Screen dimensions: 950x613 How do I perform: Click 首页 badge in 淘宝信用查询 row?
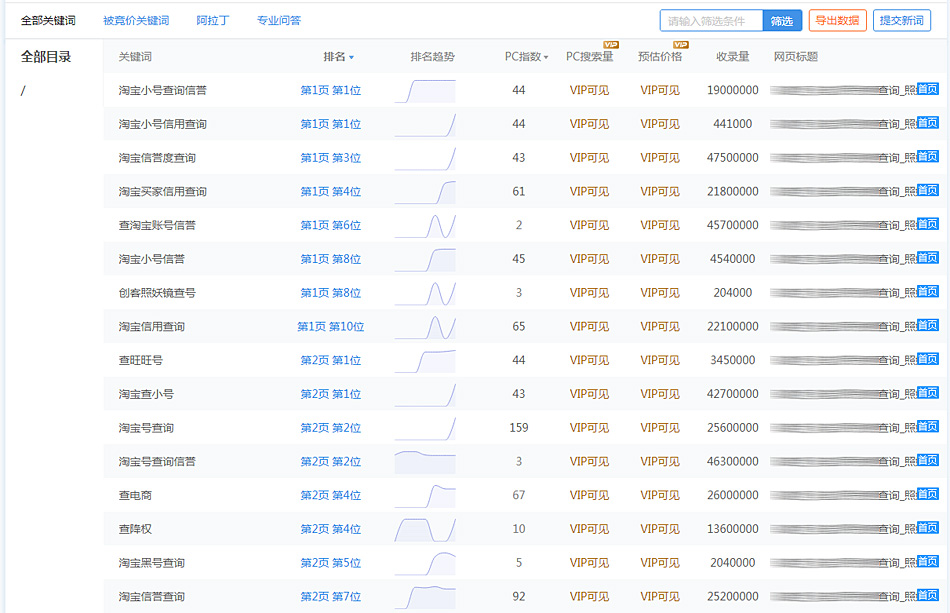(928, 325)
